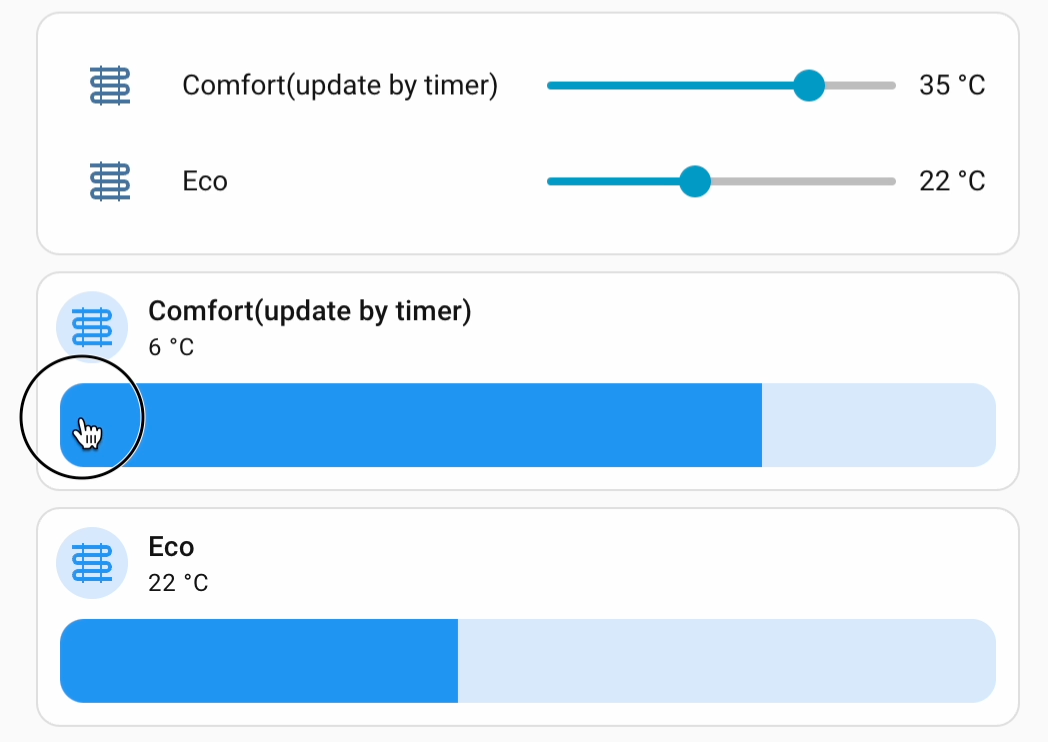Screen dimensions: 1048x742
Task: Open the Comfort(update by timer) row label
Action: point(340,86)
